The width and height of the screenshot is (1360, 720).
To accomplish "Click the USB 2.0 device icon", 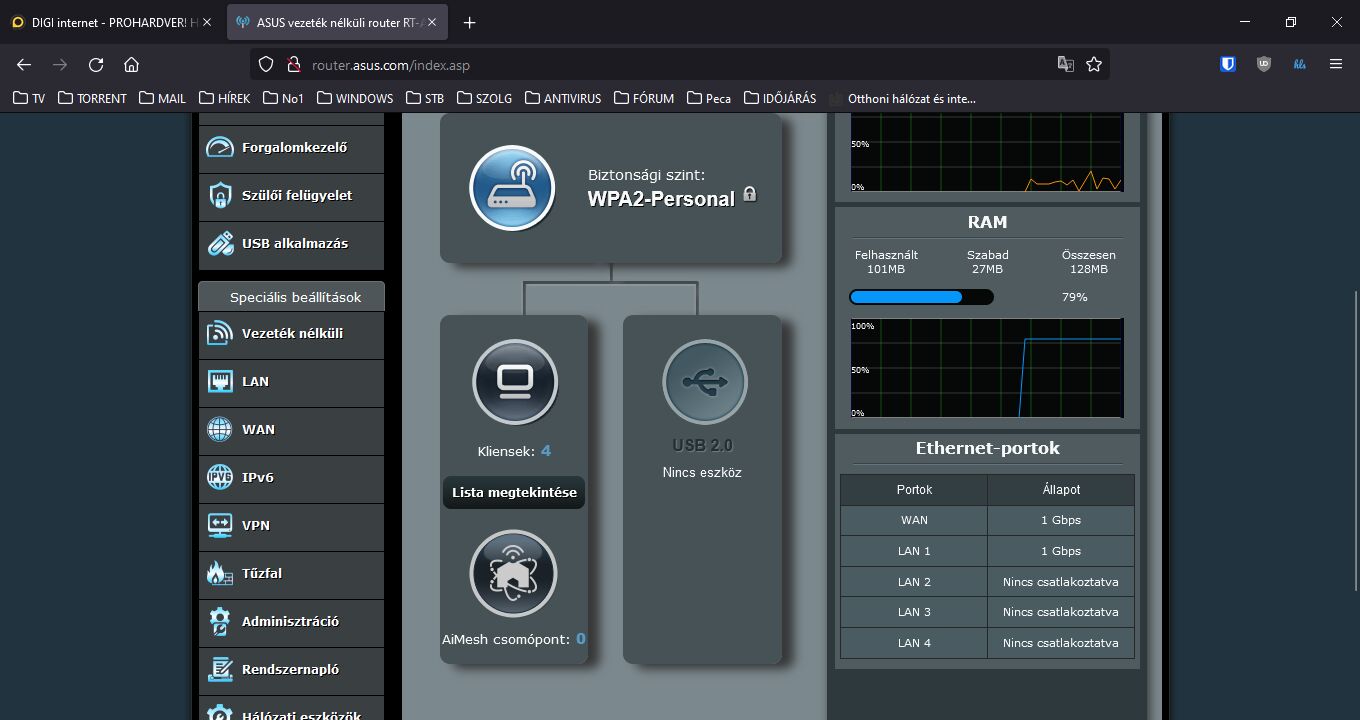I will click(x=705, y=382).
